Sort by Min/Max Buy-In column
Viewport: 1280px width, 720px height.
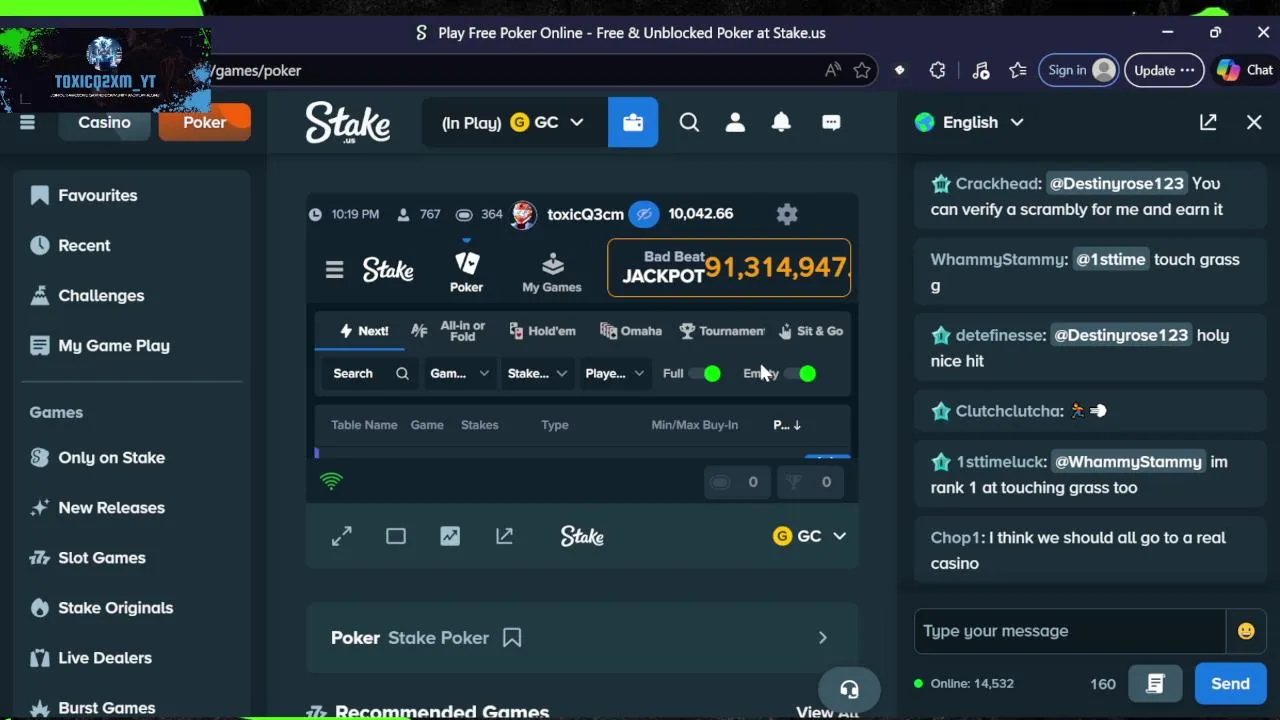pyautogui.click(x=694, y=425)
